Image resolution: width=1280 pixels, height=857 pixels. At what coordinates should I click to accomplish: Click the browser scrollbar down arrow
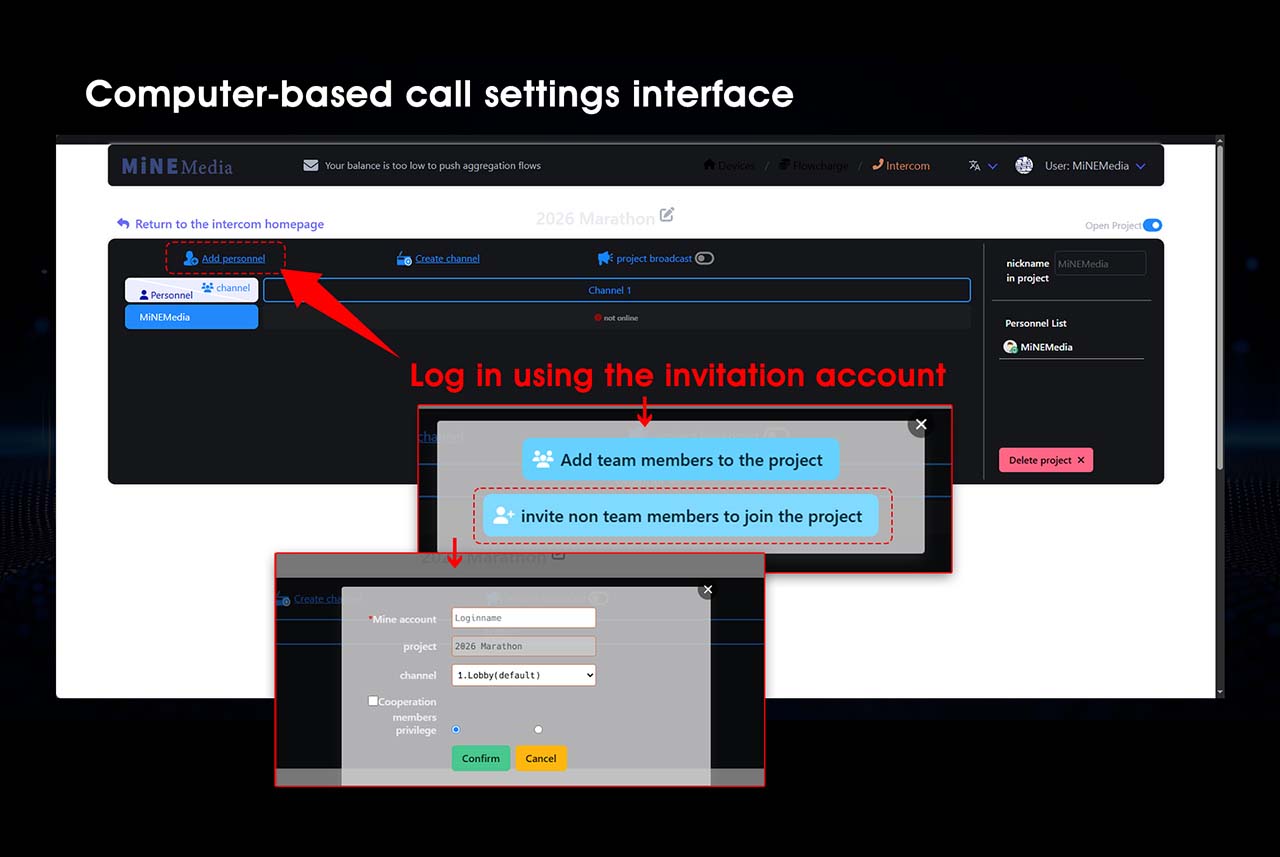1218,691
